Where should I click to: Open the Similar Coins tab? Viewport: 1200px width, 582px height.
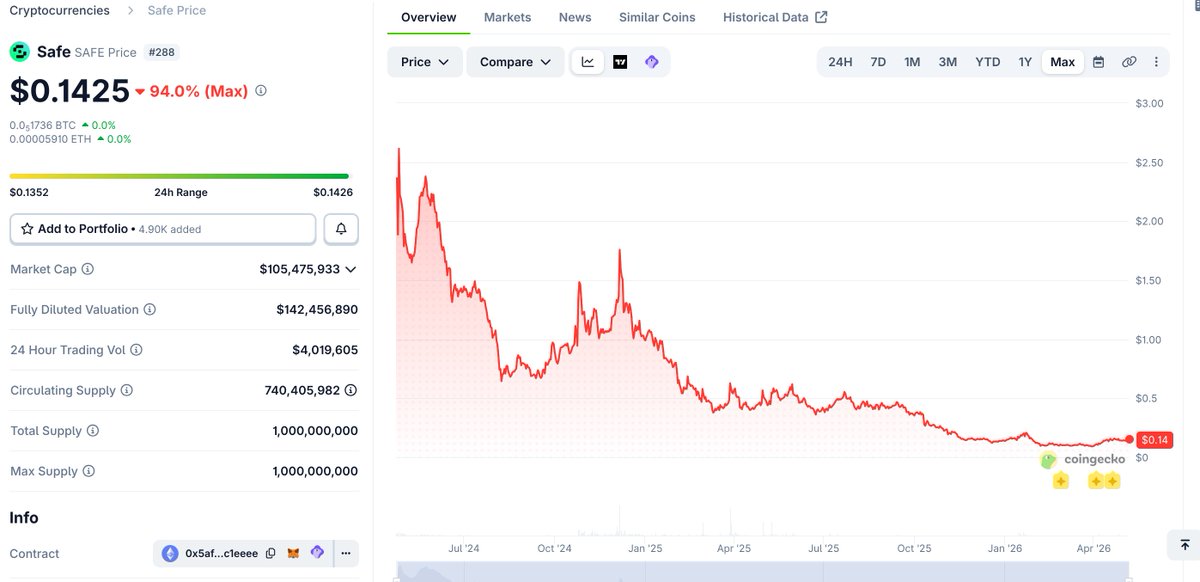coord(657,17)
